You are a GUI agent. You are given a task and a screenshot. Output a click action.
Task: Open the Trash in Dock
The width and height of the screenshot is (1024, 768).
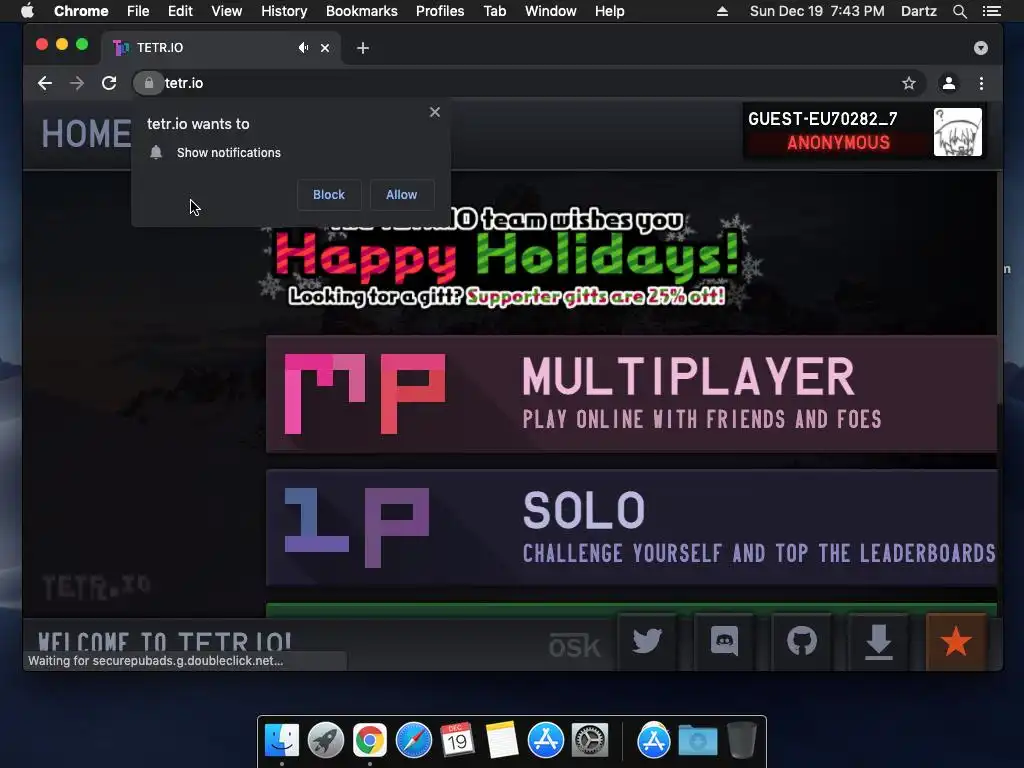(742, 741)
